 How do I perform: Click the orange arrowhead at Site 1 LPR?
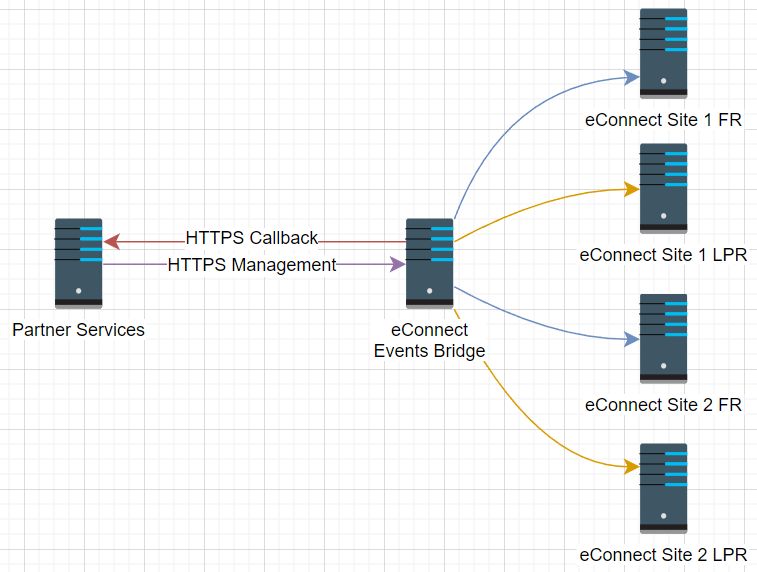[631, 189]
